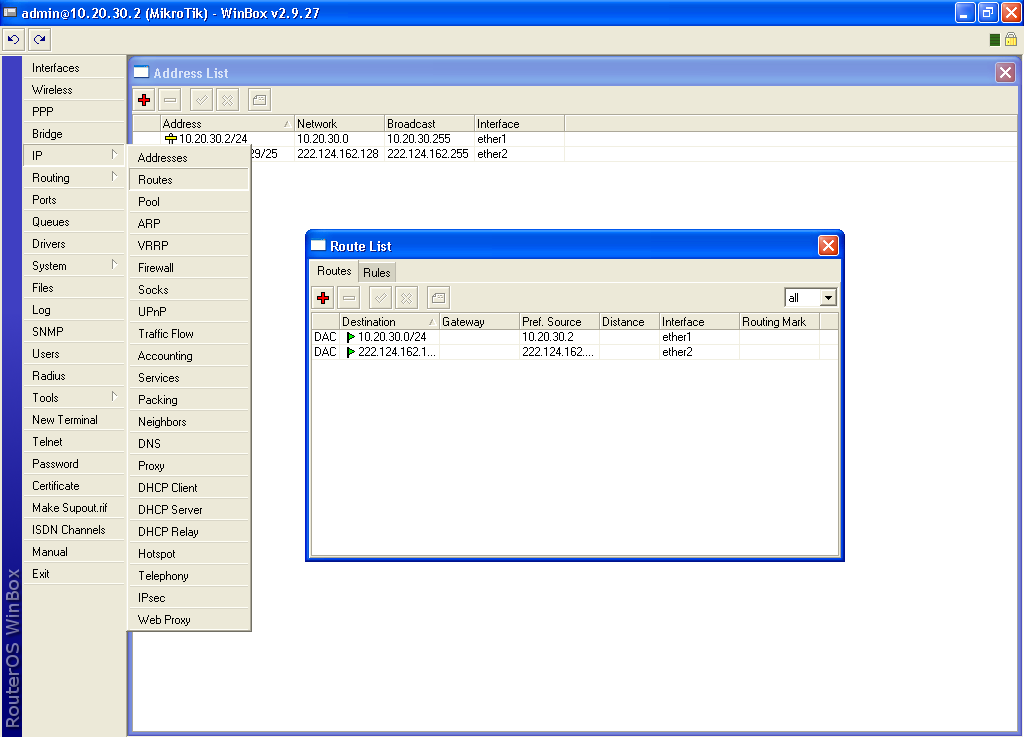Viewport: 1024px width, 737px height.
Task: Click the Redo arrow in the main toolbar
Action: pyautogui.click(x=40, y=40)
